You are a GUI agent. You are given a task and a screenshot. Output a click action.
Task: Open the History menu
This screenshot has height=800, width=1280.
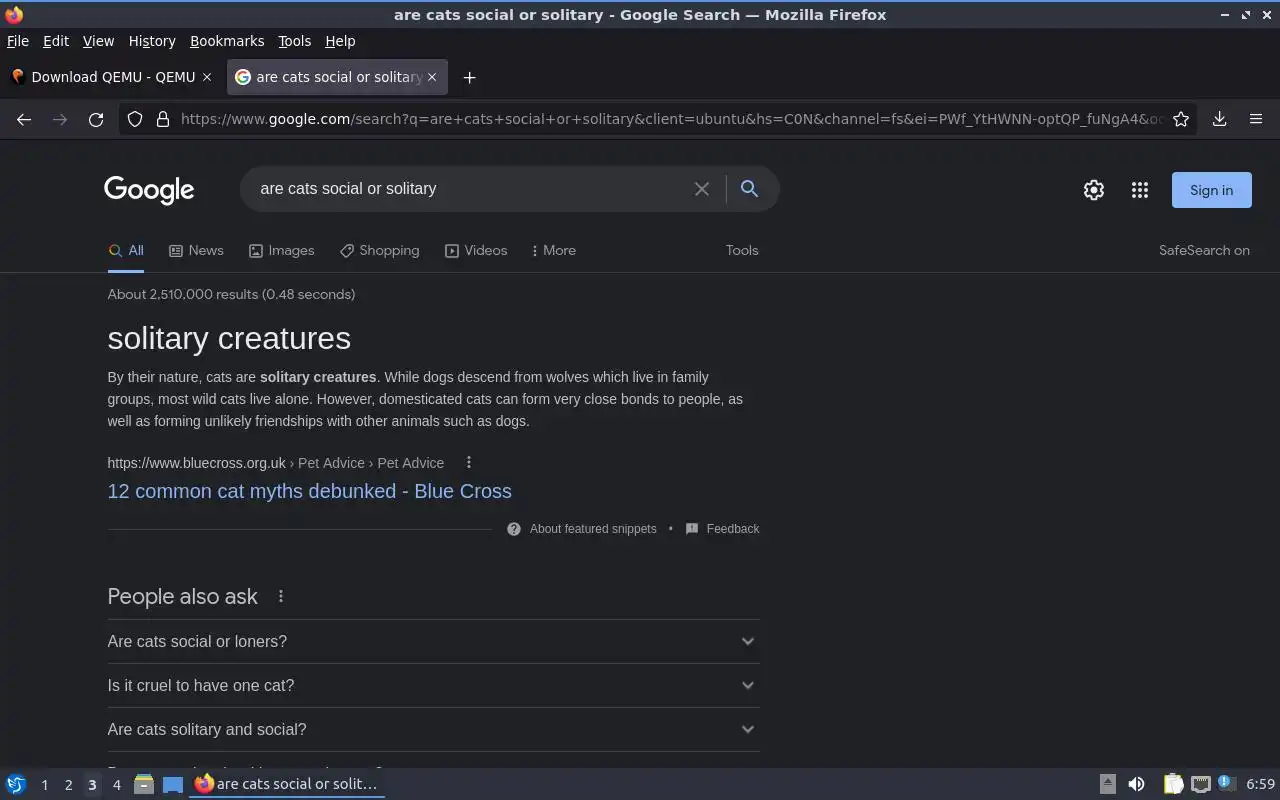152,41
